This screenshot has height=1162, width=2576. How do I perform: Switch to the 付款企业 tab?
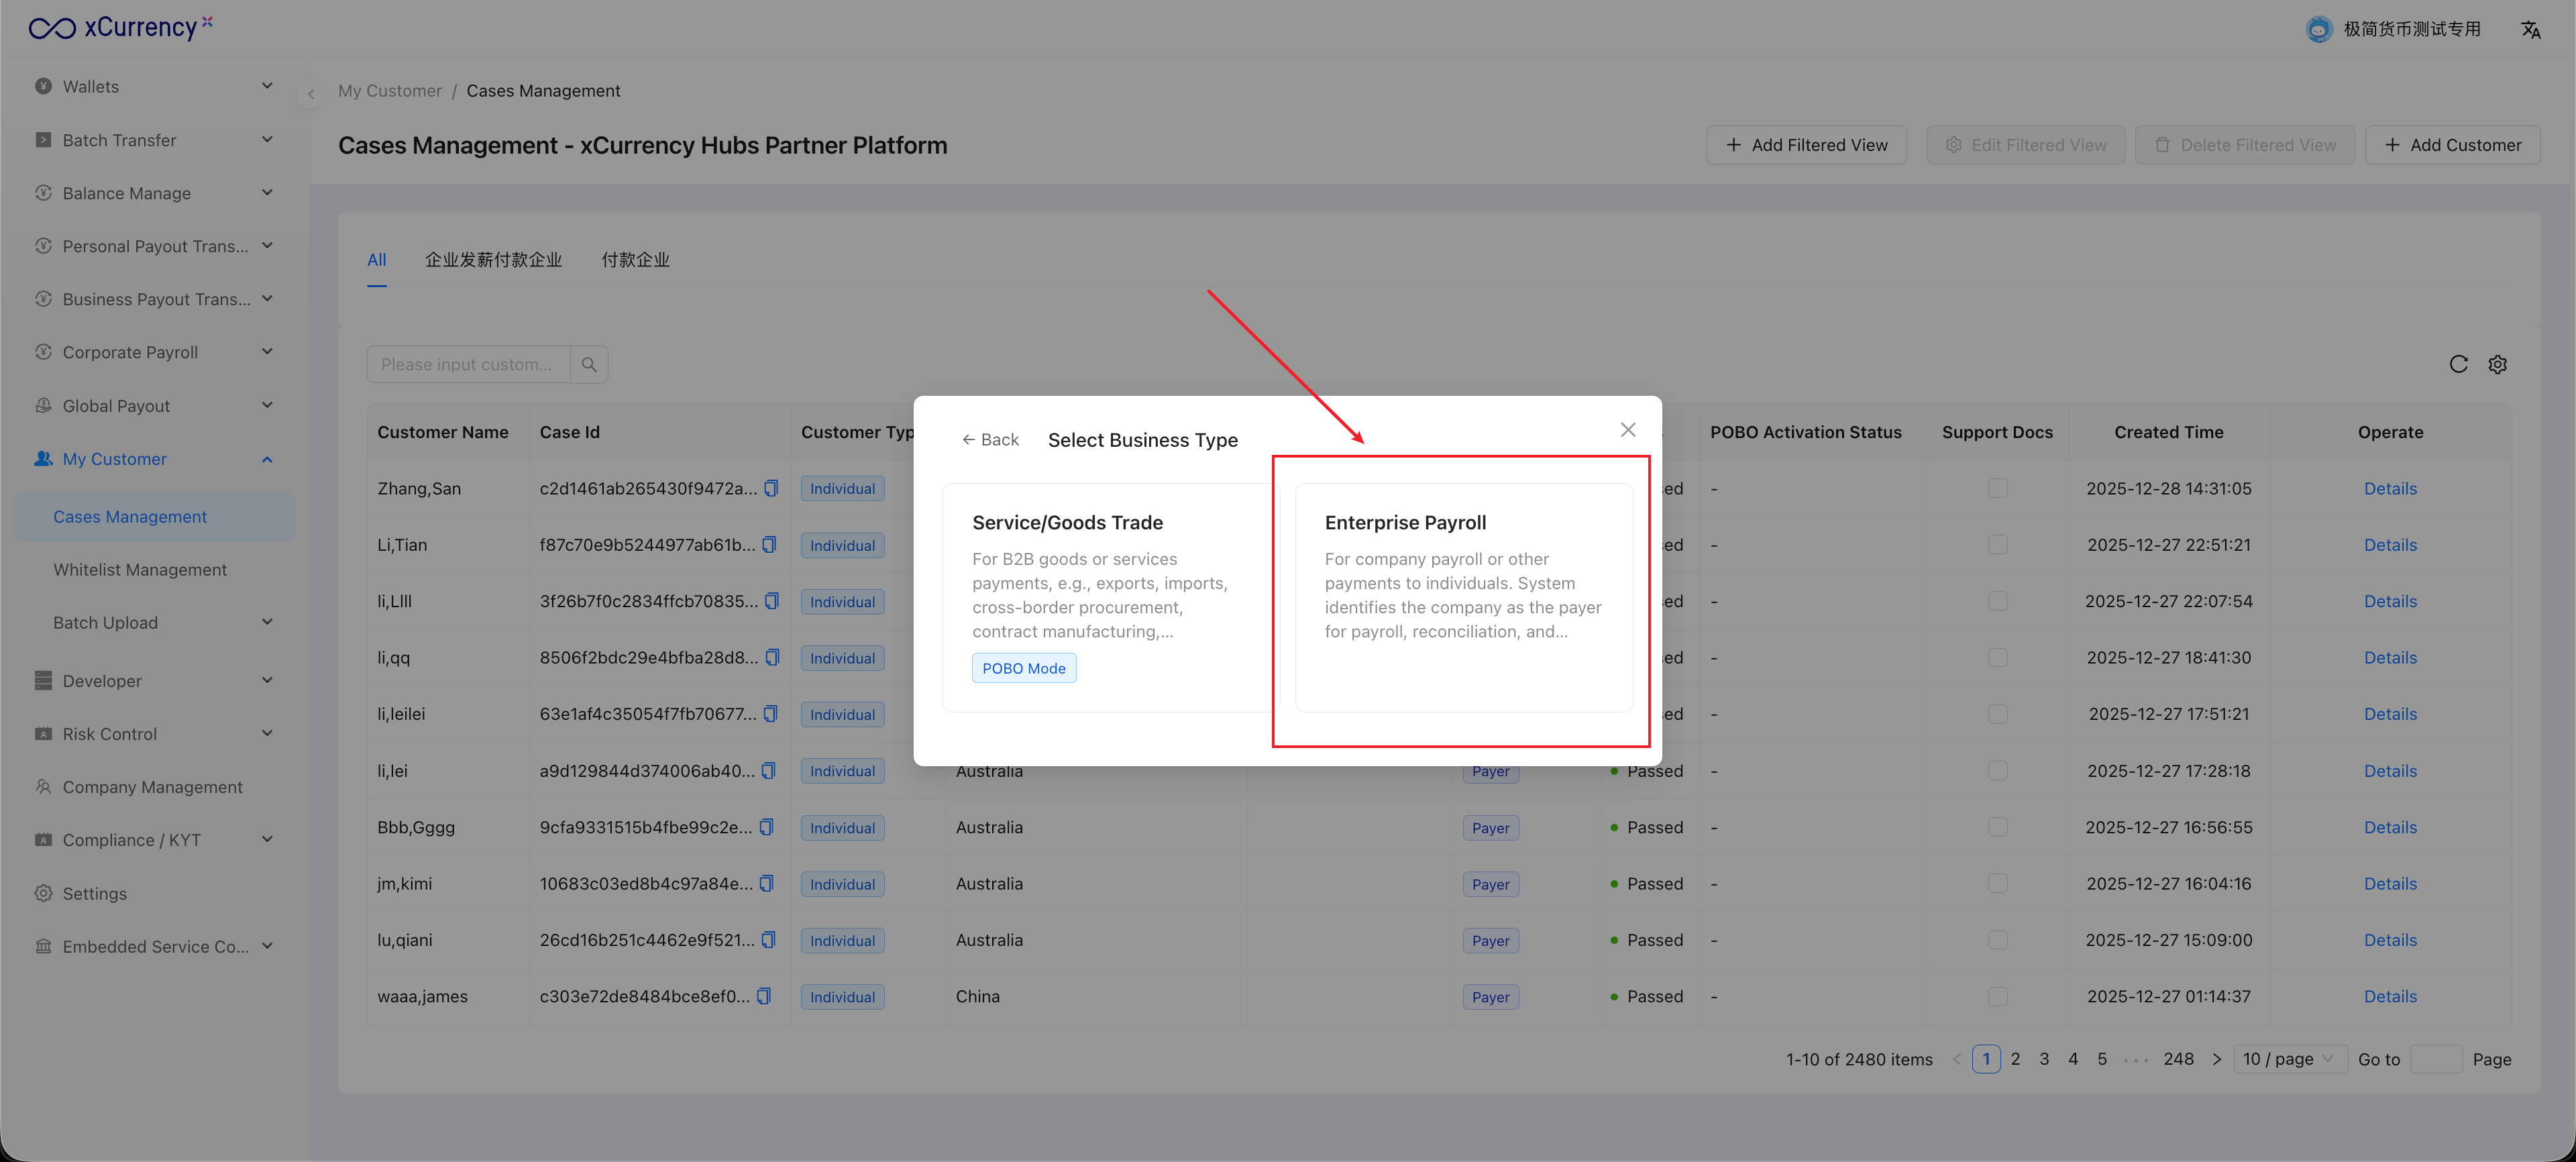(635, 260)
